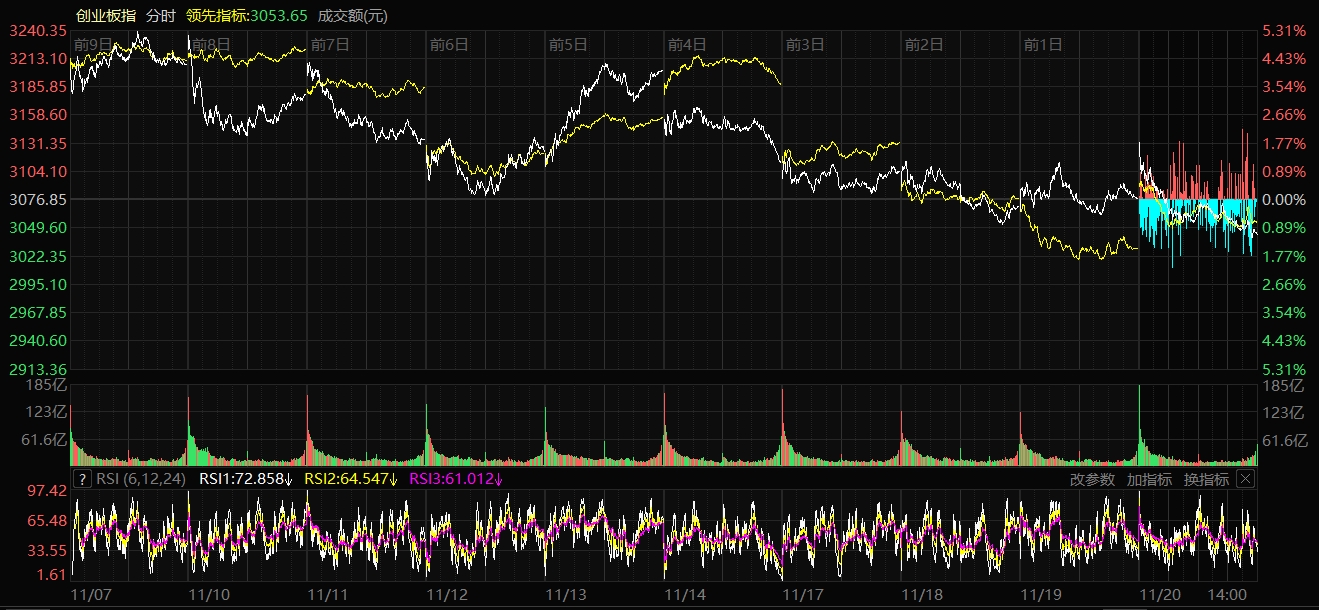Close the RSI indicator panel
The width and height of the screenshot is (1319, 610).
(x=1245, y=479)
